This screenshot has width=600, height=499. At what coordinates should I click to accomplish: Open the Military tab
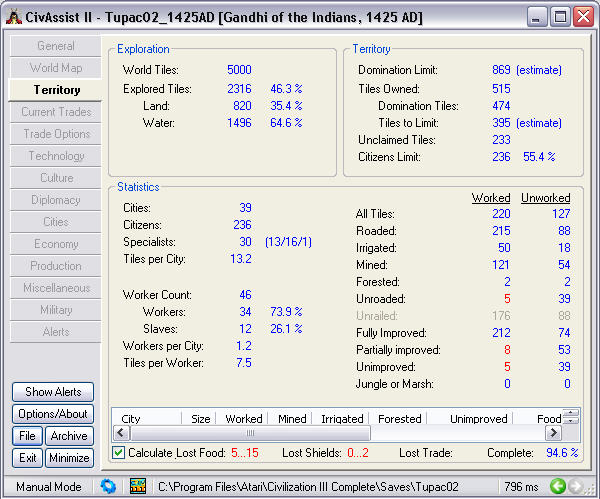(56, 310)
